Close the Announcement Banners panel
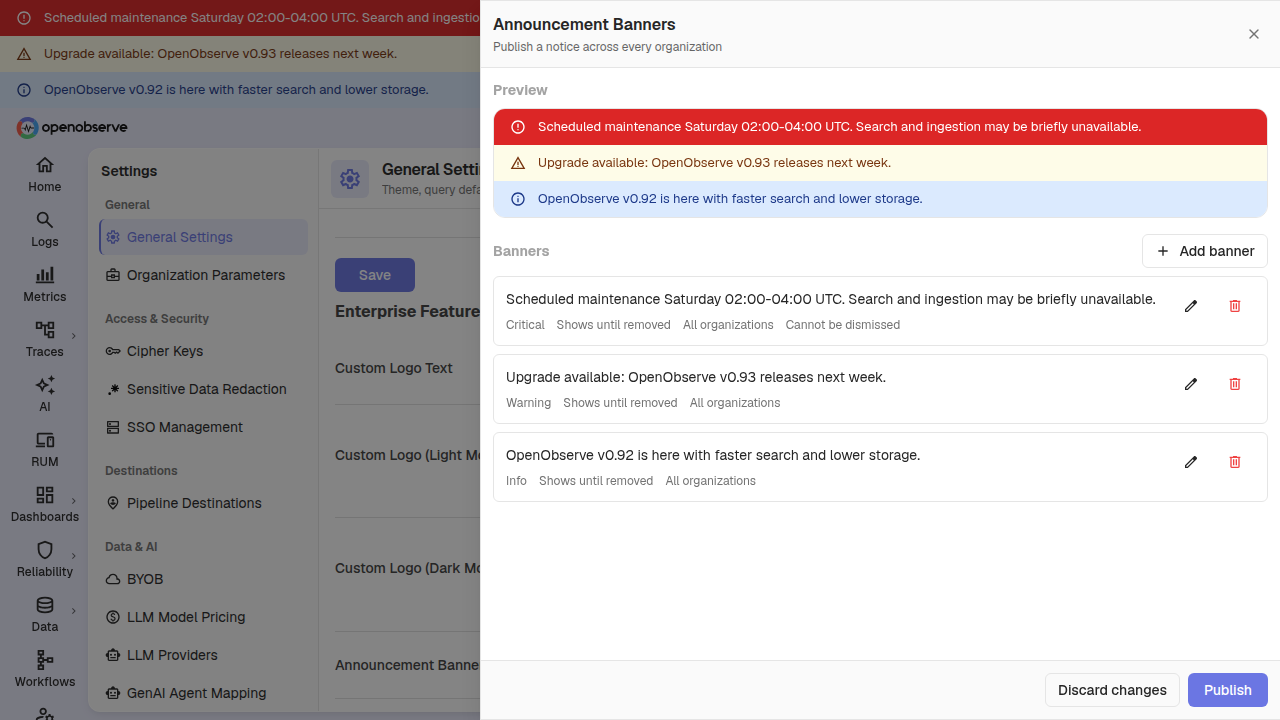Screen dimensions: 1280x720 pyautogui.click(x=1254, y=34)
